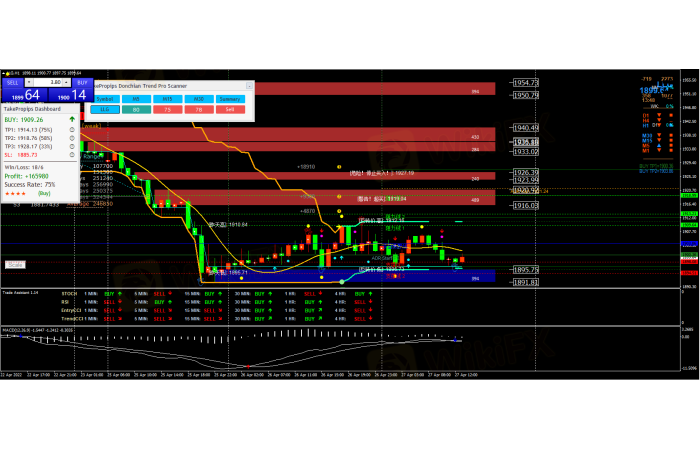Toggle the TP3 1928.17 level circle
The image size is (700, 450).
72,146
